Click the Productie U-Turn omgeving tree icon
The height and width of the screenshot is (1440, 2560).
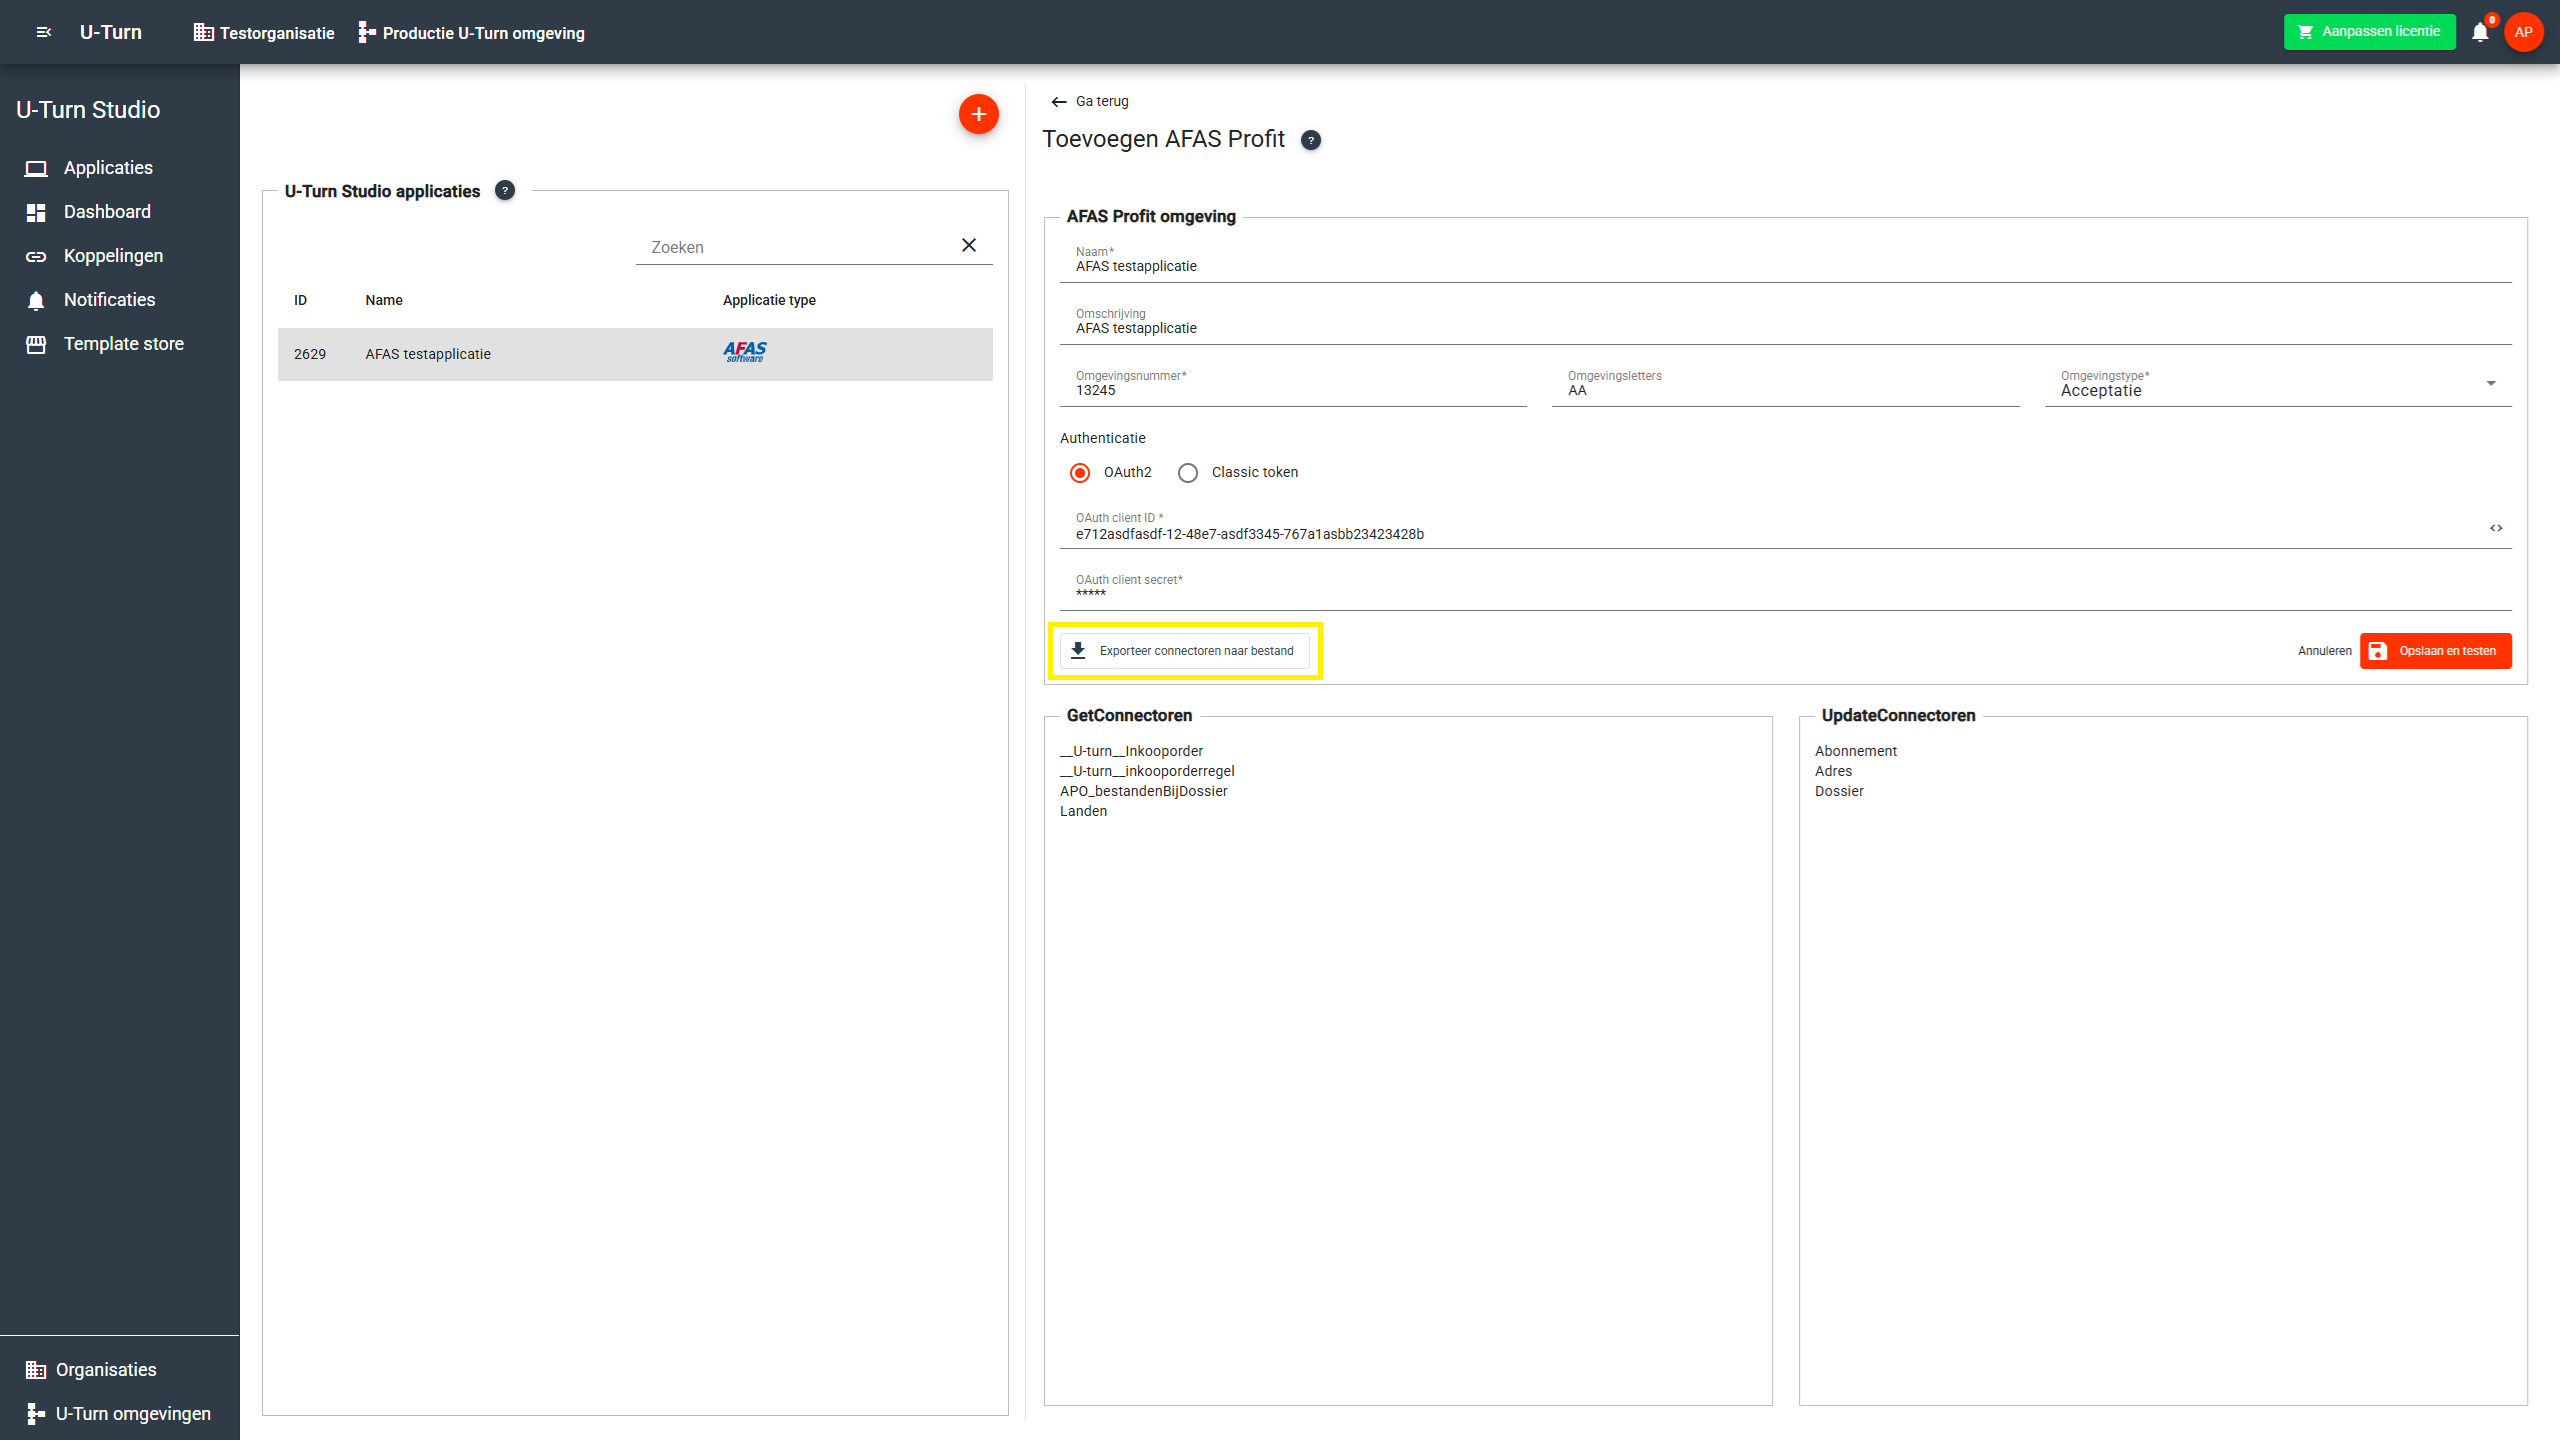(x=367, y=33)
